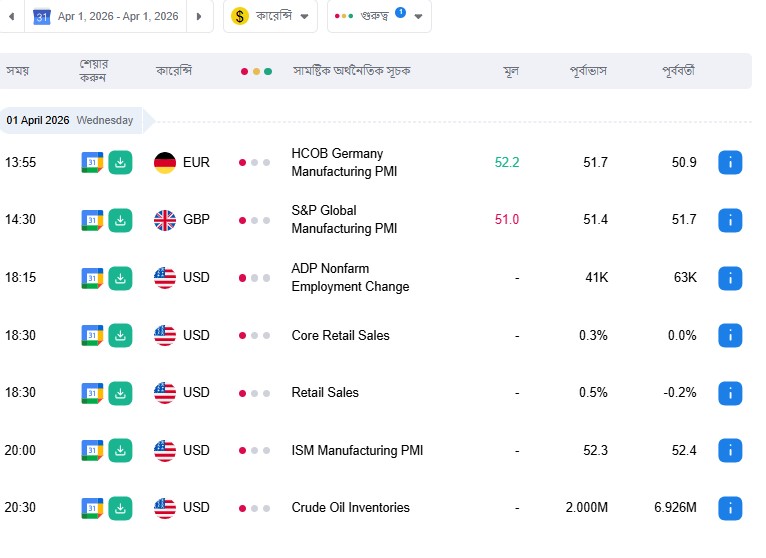Sort by the সময় time column header
This screenshot has width=766, height=558.
pos(18,71)
